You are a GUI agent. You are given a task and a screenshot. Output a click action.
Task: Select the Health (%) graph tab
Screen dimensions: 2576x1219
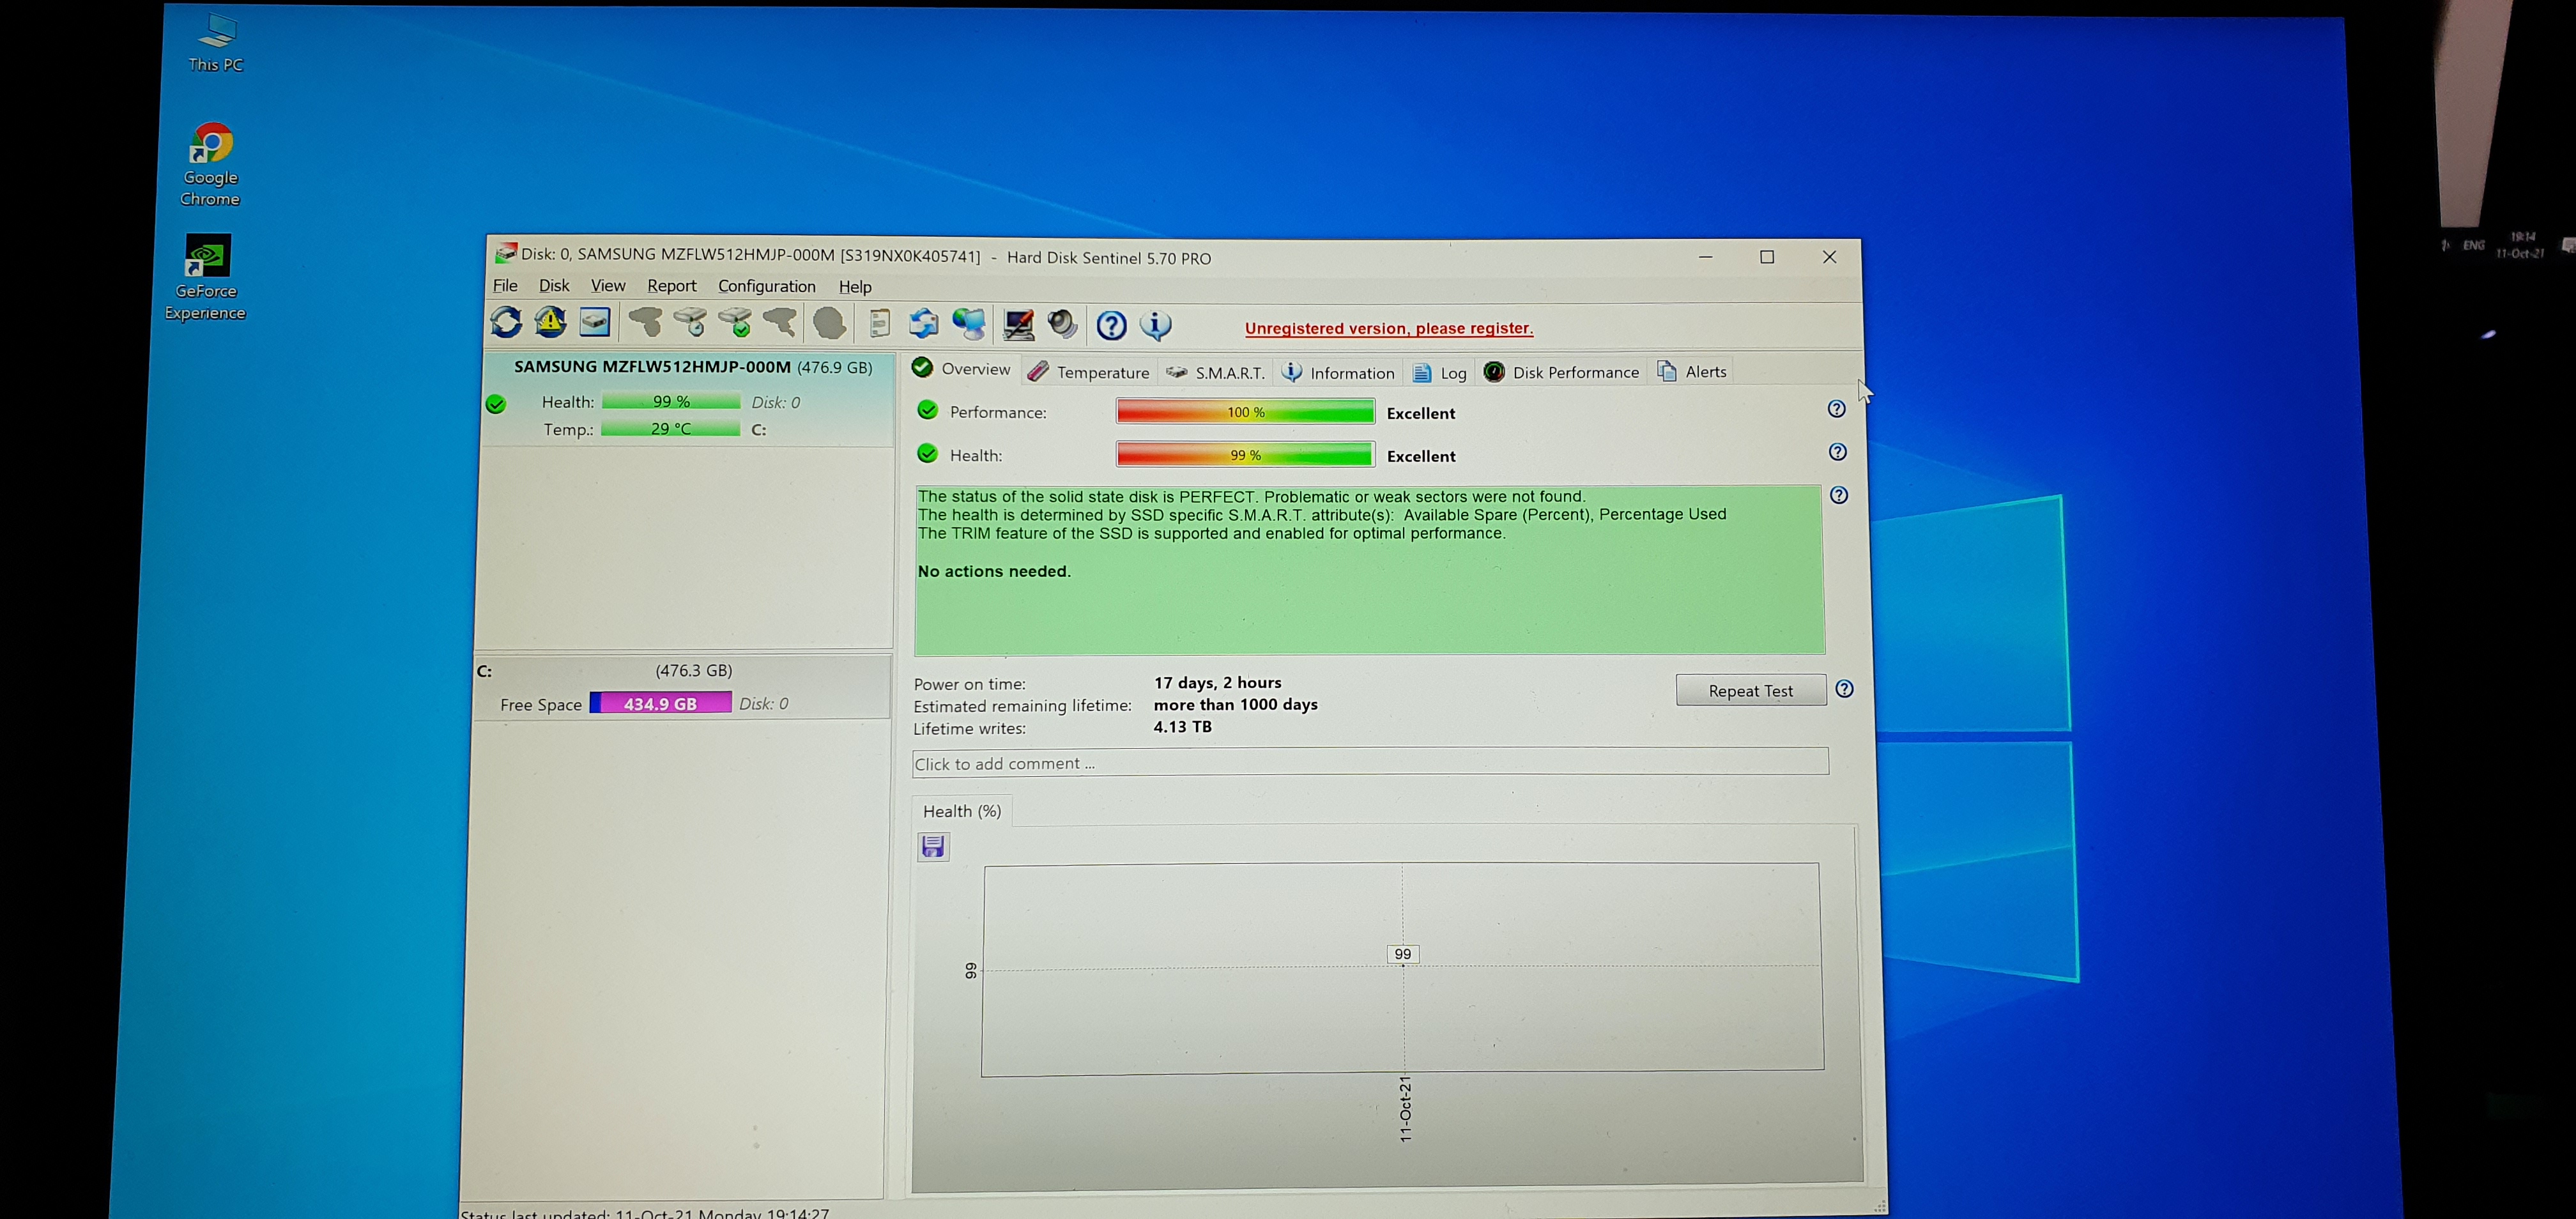tap(962, 811)
